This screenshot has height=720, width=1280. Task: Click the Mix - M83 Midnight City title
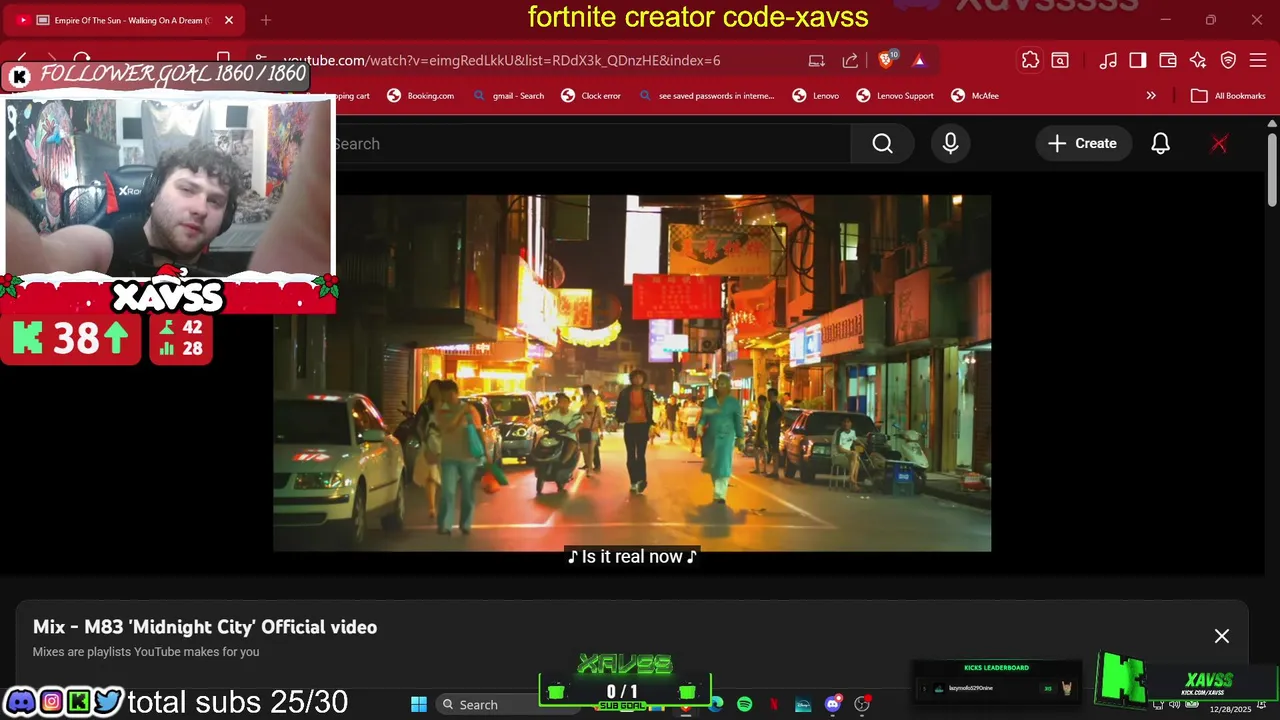(x=205, y=627)
